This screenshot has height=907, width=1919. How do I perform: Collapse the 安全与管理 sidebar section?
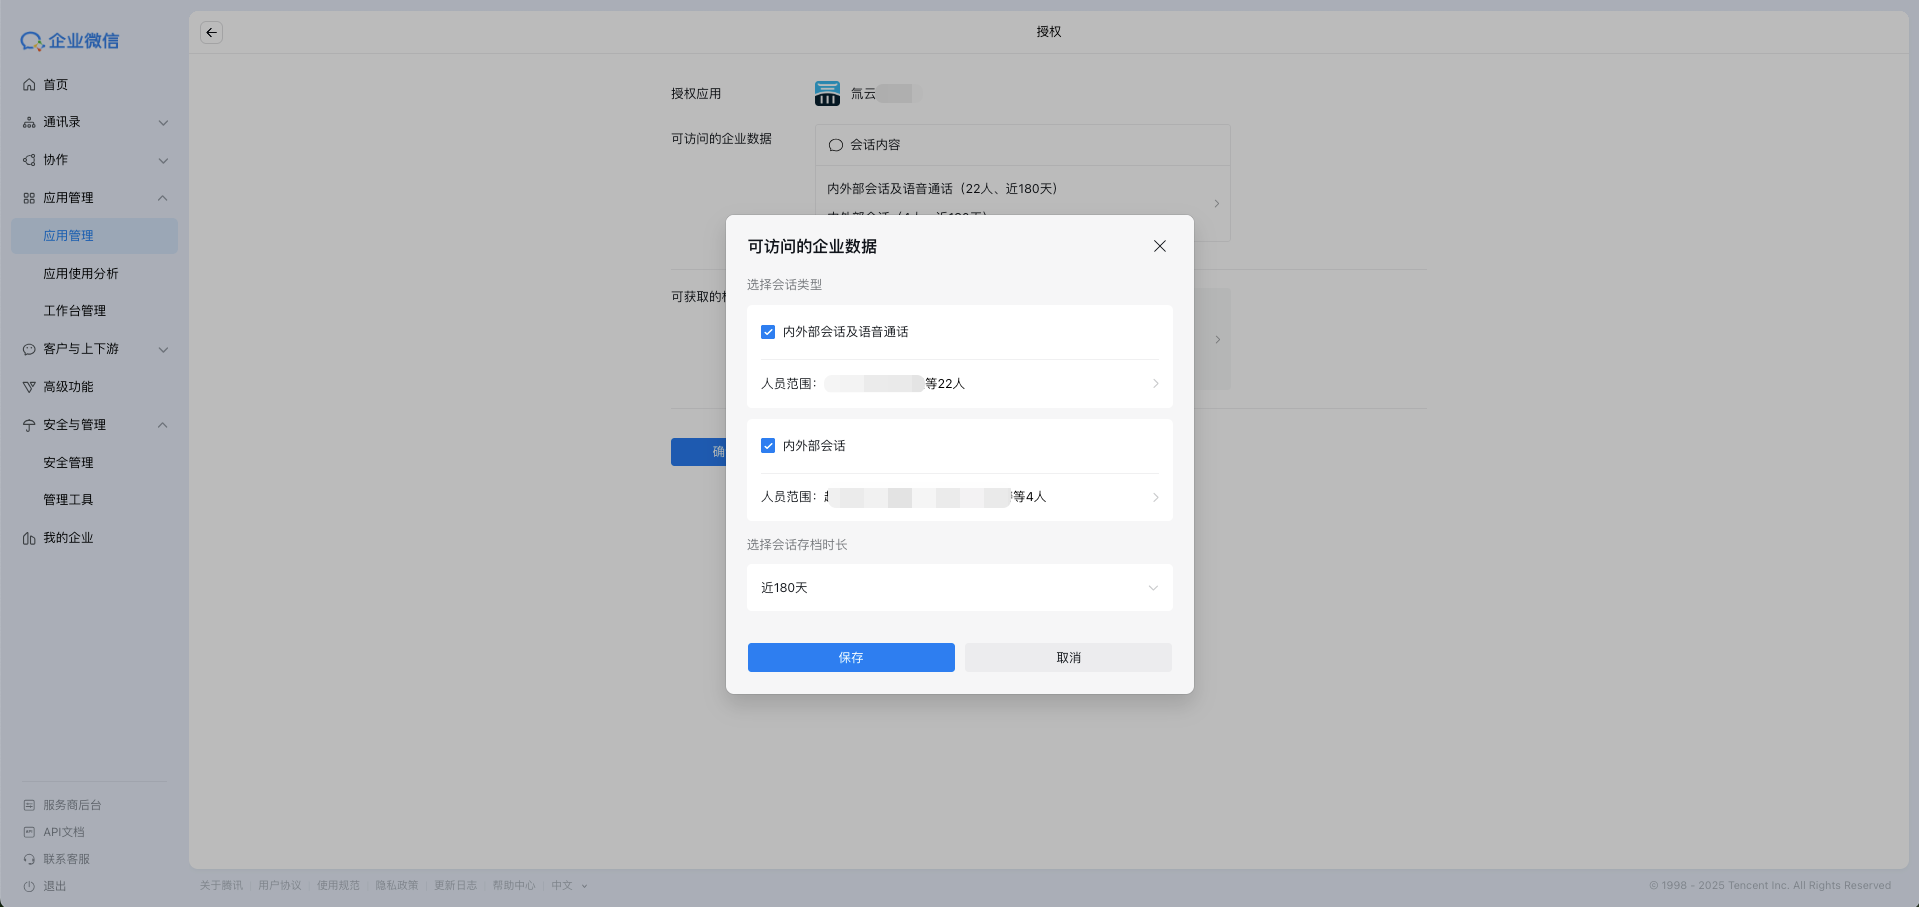pyautogui.click(x=163, y=425)
